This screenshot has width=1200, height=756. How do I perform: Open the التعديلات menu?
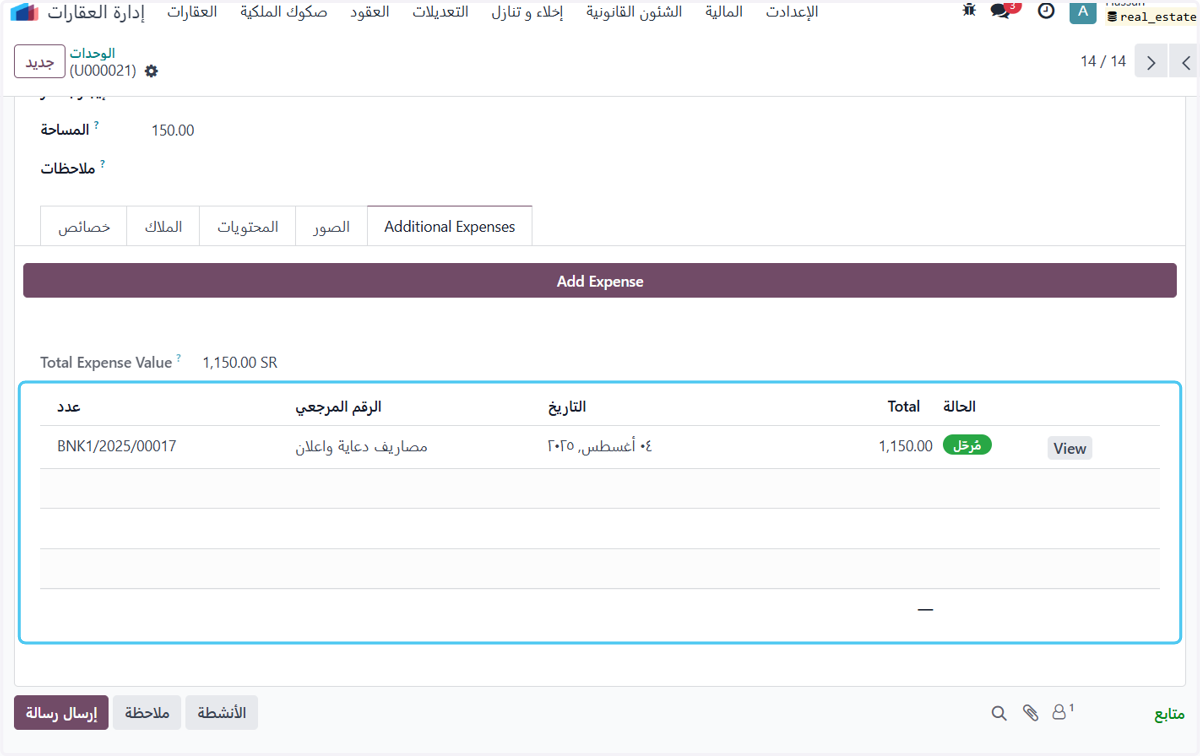click(x=440, y=12)
